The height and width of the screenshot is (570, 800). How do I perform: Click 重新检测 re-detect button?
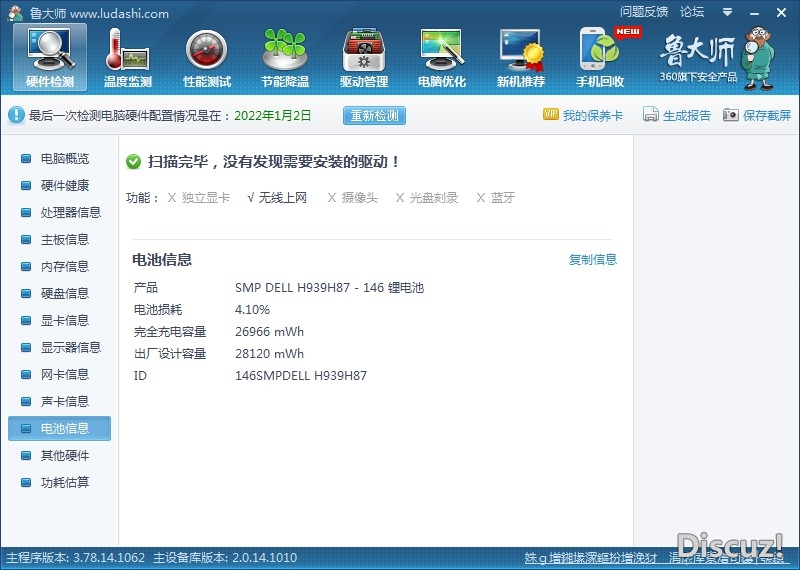(374, 116)
